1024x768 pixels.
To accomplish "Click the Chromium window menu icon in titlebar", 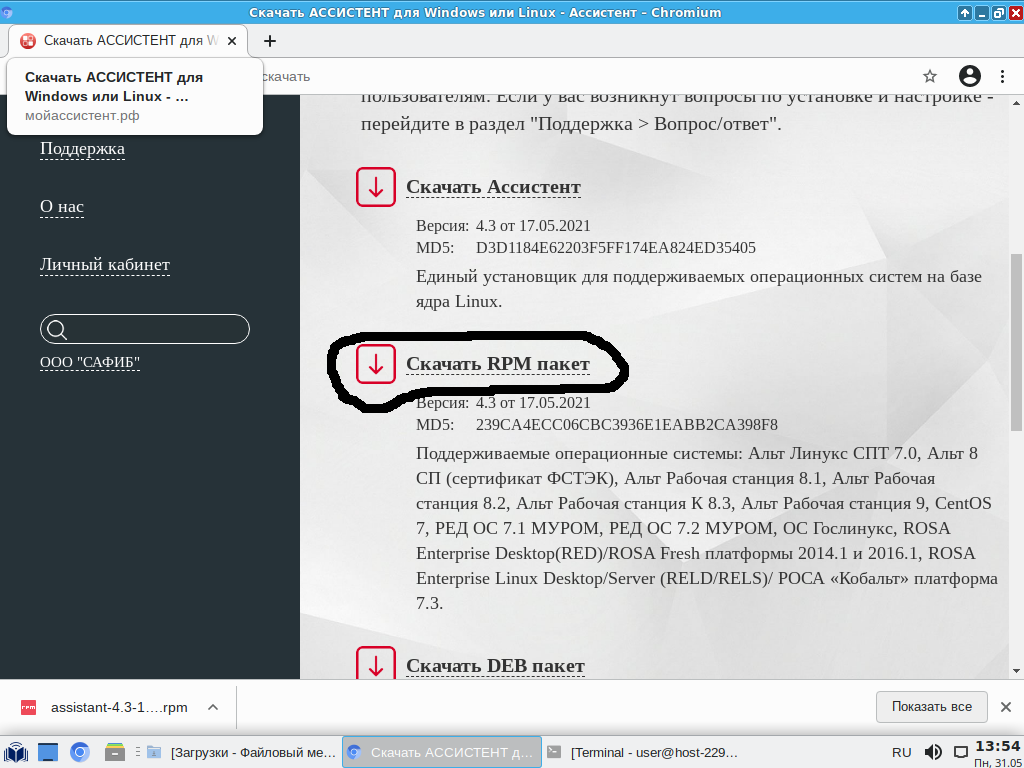I will point(7,12).
